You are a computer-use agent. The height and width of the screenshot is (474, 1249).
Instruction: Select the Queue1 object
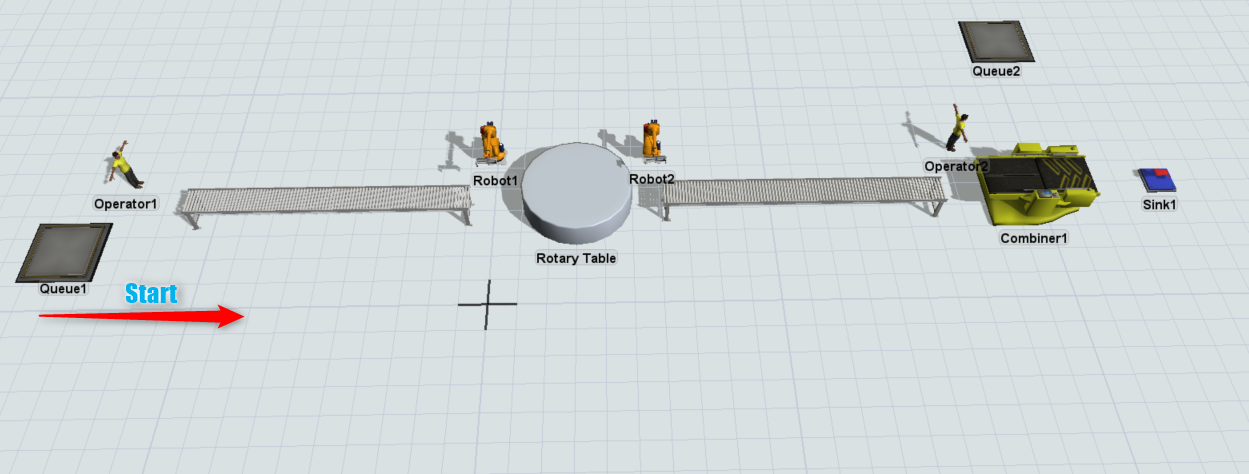click(64, 252)
